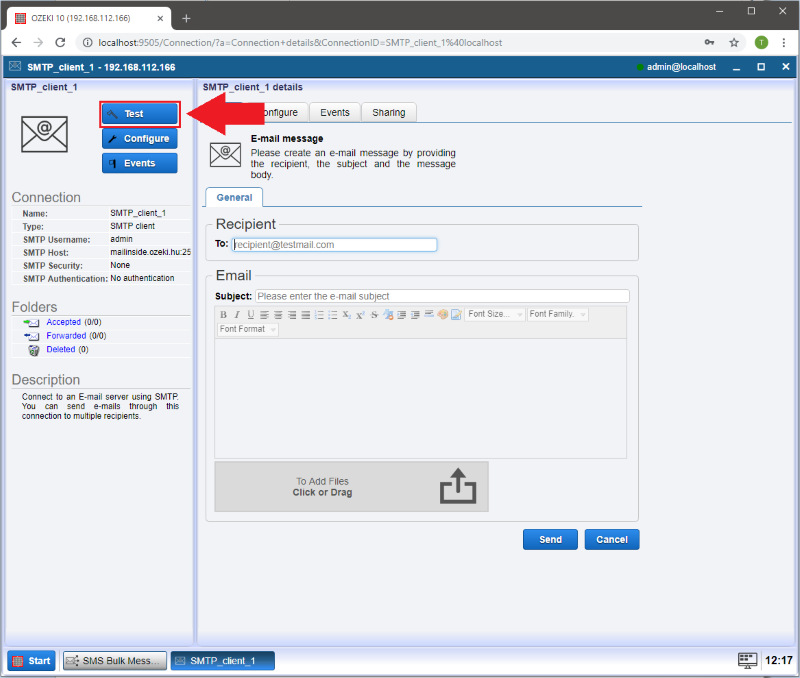Open the text color palette icon

click(442, 315)
